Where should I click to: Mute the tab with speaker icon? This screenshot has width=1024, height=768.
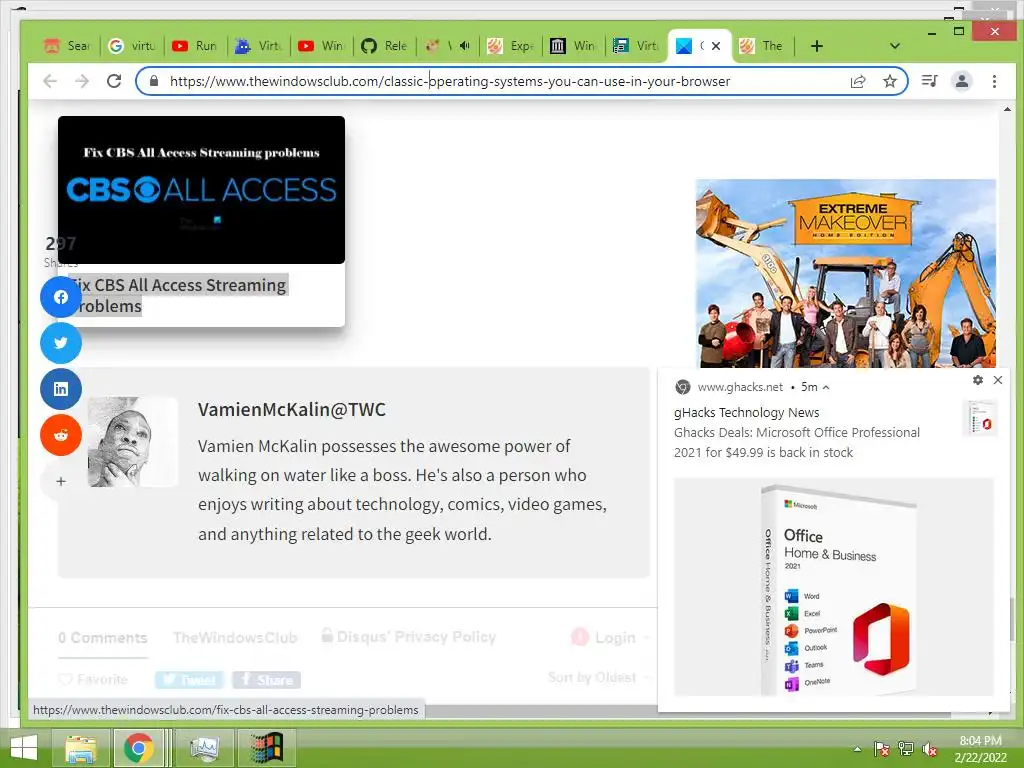(x=464, y=46)
